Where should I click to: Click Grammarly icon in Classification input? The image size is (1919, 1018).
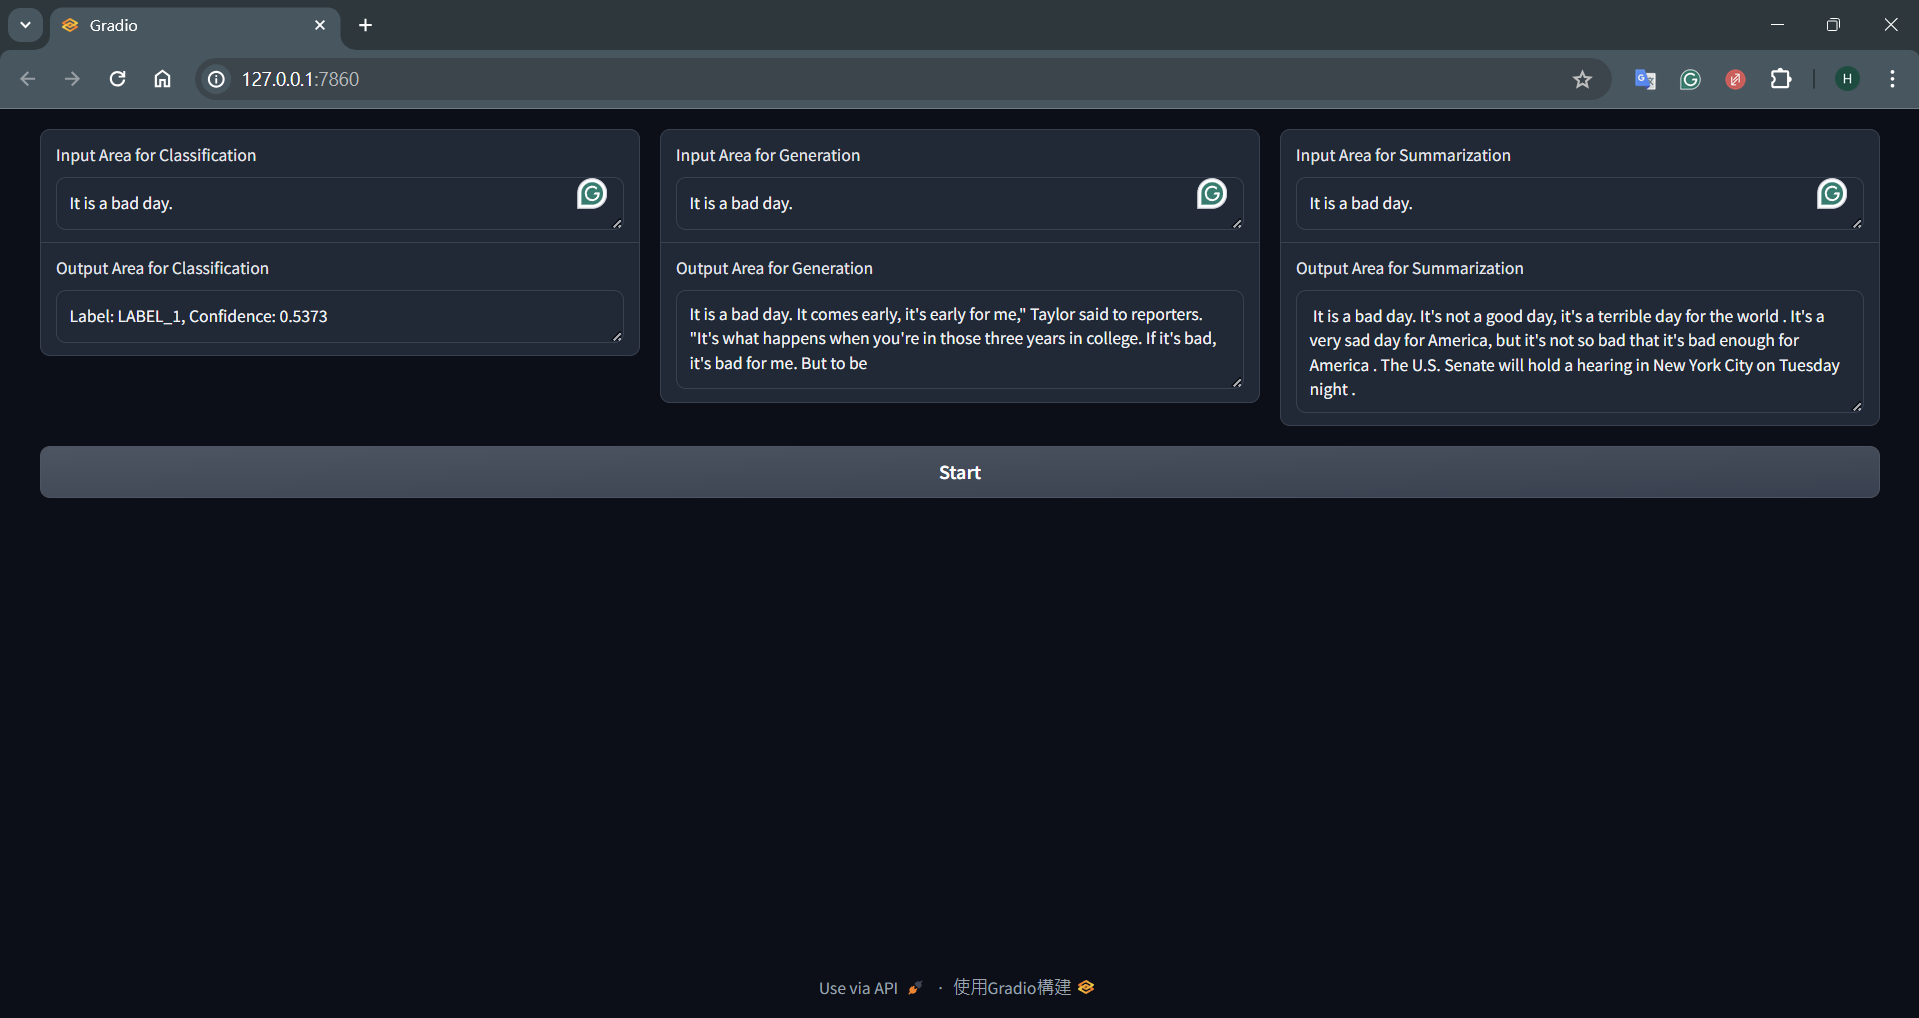[592, 193]
